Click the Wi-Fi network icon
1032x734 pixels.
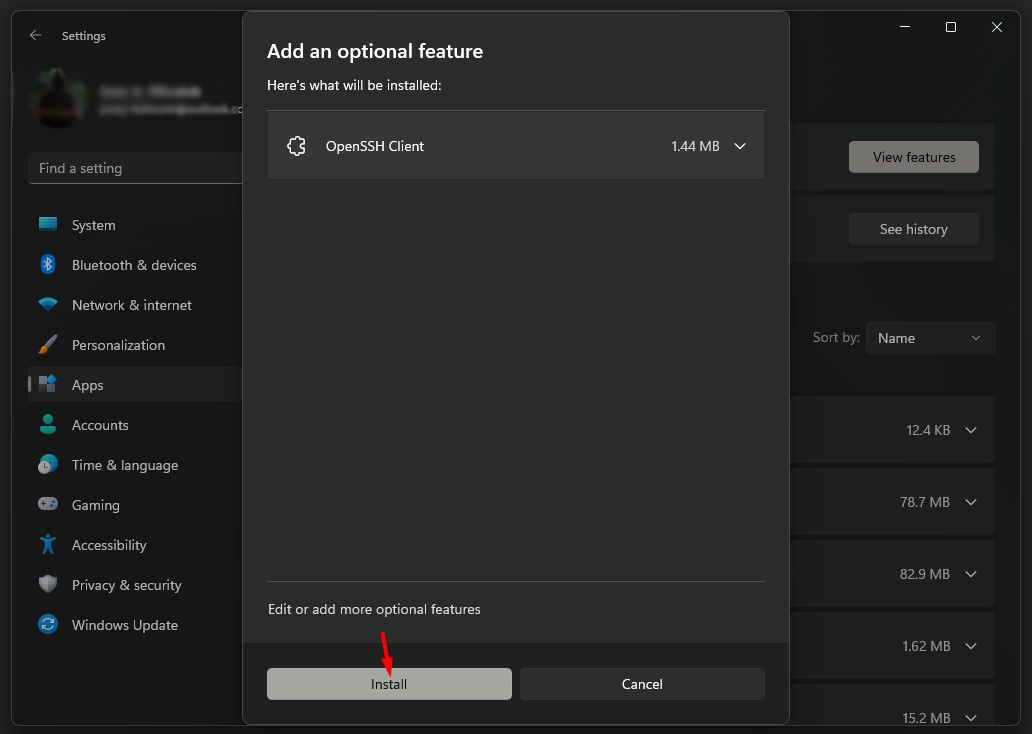pos(48,304)
